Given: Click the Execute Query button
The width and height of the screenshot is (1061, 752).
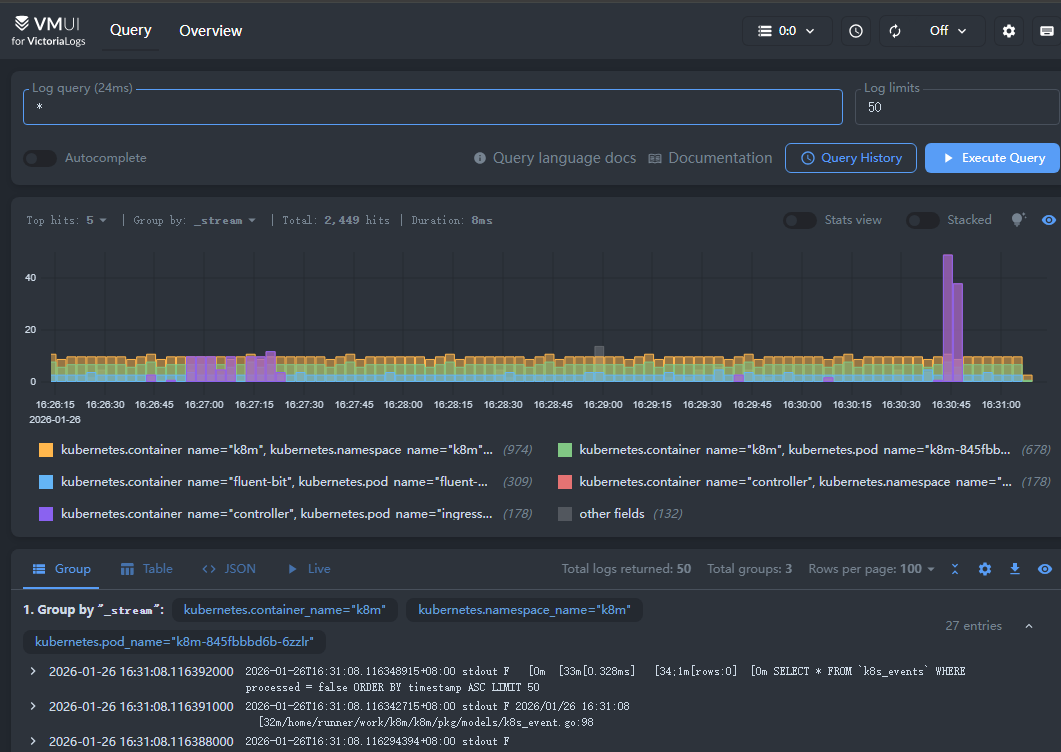Looking at the screenshot, I should click(992, 158).
